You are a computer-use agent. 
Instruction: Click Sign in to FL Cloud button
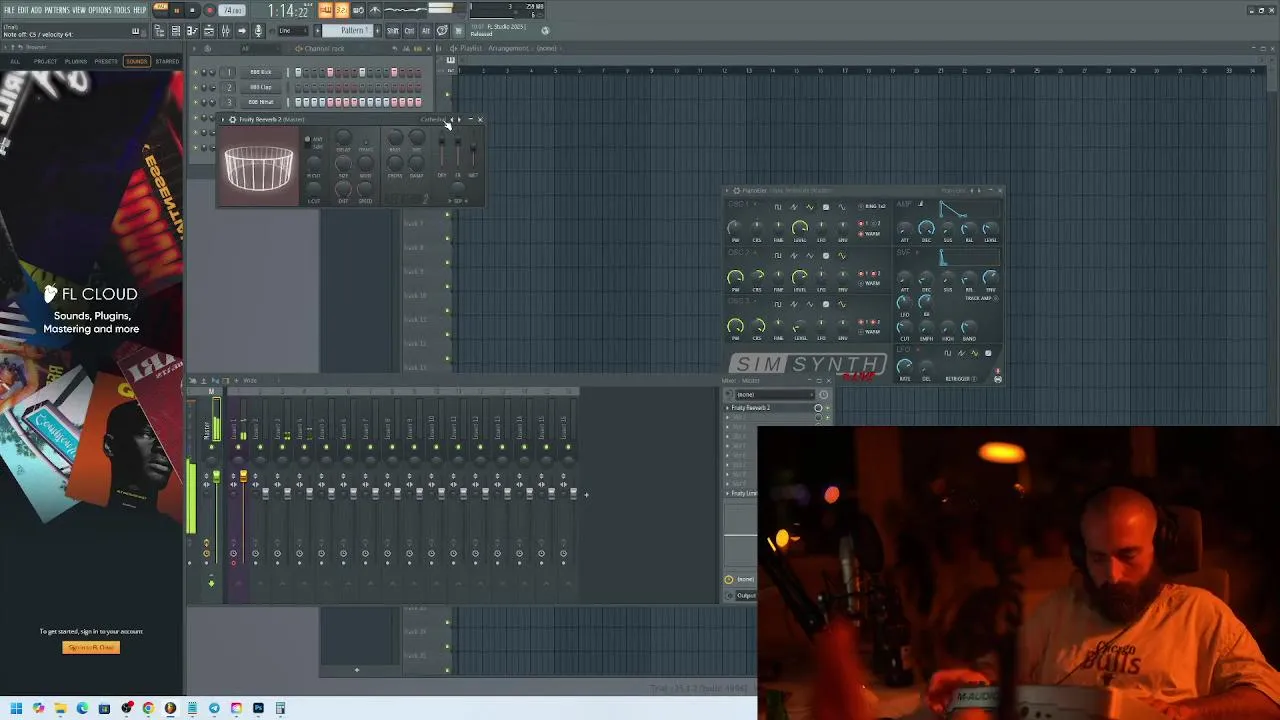pyautogui.click(x=91, y=647)
